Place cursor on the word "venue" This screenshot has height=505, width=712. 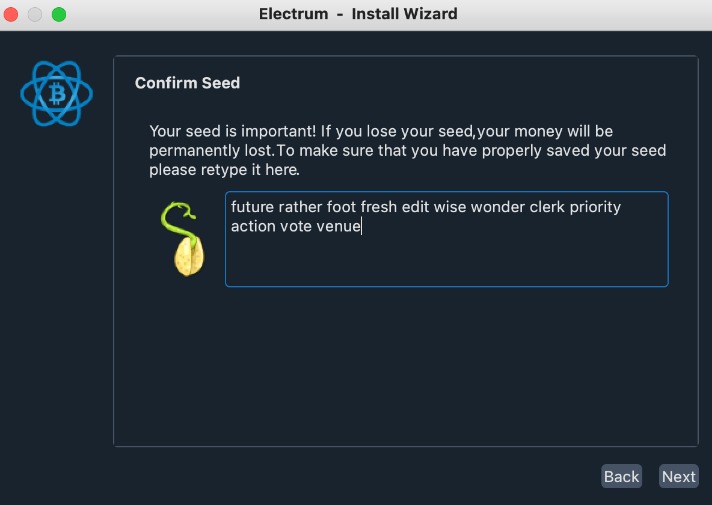[x=339, y=227]
